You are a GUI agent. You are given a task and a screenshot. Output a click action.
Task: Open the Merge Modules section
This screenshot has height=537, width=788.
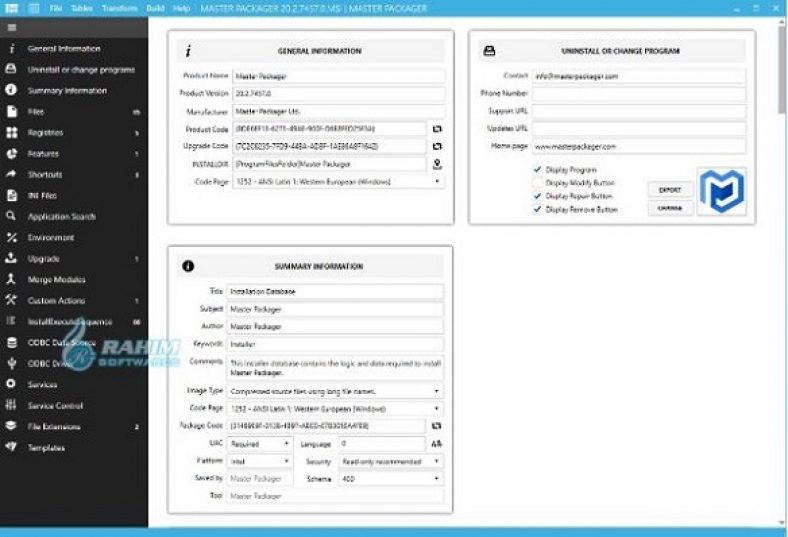(x=74, y=279)
